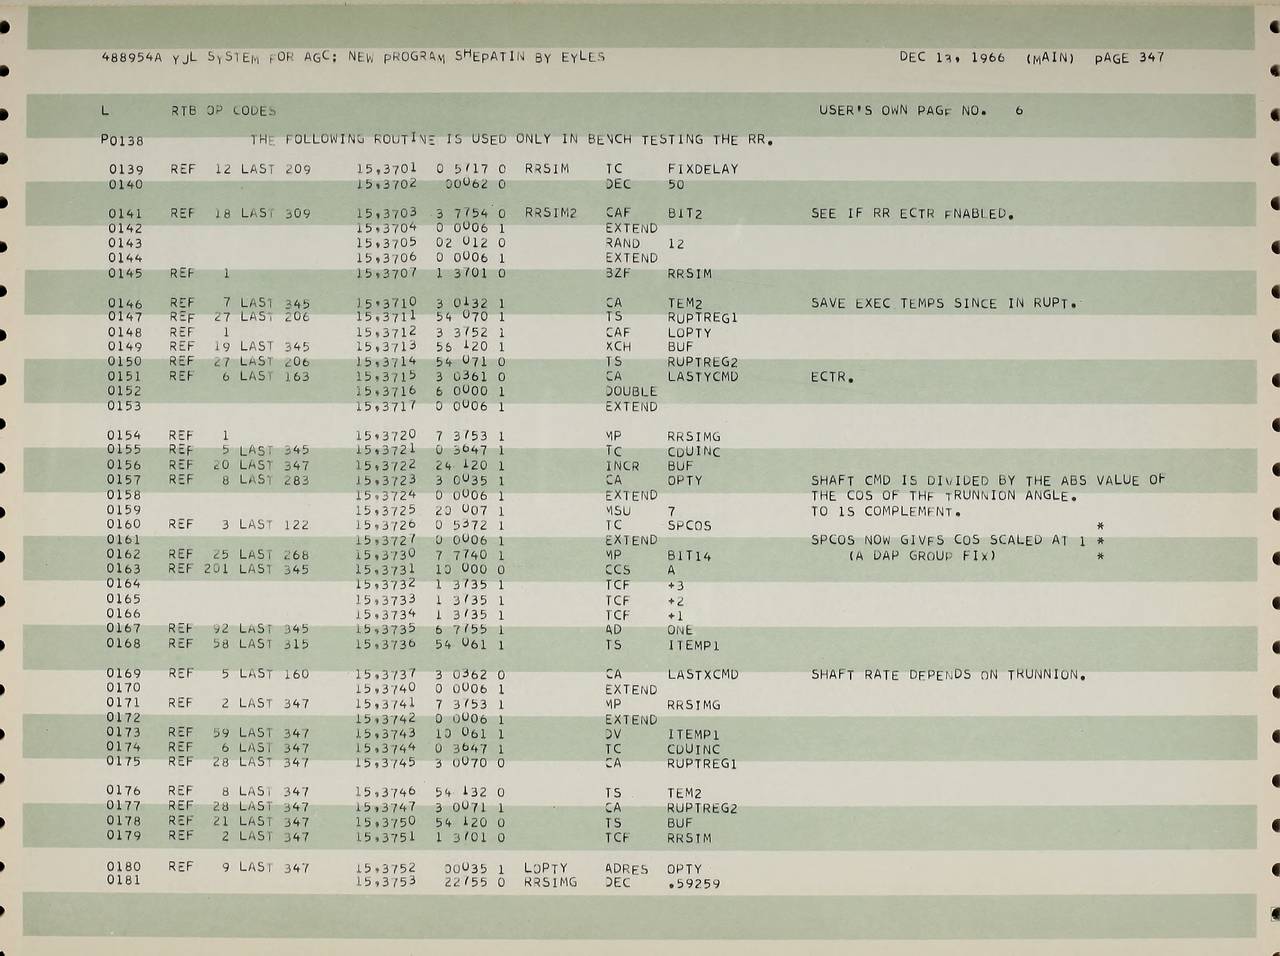Click operand 'BIT14'
The width and height of the screenshot is (1280, 956).
pyautogui.click(x=689, y=555)
